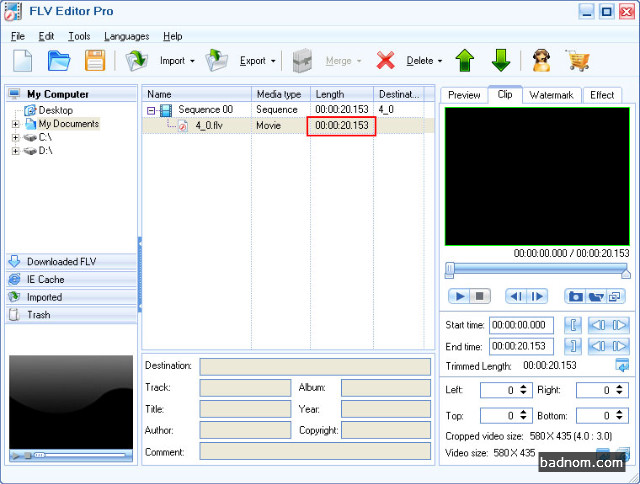
Task: Select the Clip tab
Action: click(x=505, y=94)
